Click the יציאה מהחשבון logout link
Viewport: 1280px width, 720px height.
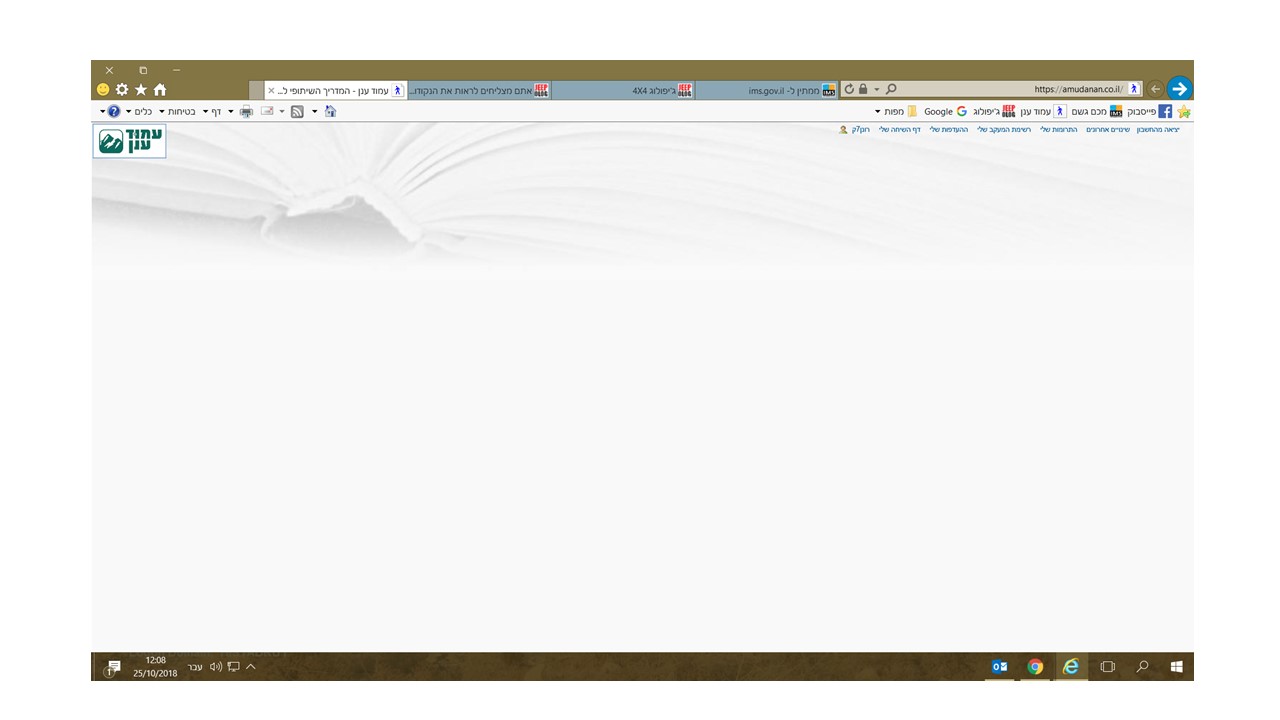click(1158, 130)
